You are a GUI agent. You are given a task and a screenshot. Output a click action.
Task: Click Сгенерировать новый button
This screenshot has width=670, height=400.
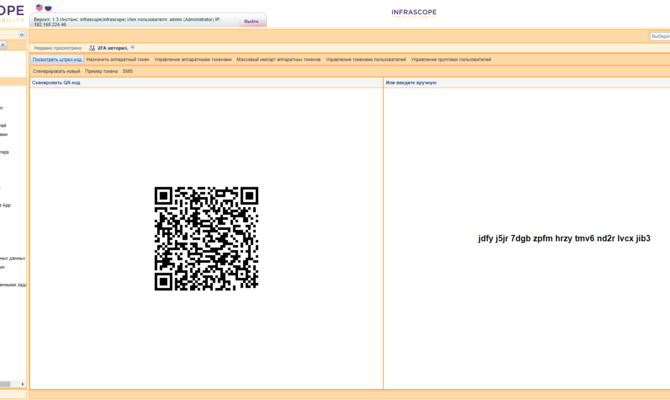pyautogui.click(x=56, y=71)
